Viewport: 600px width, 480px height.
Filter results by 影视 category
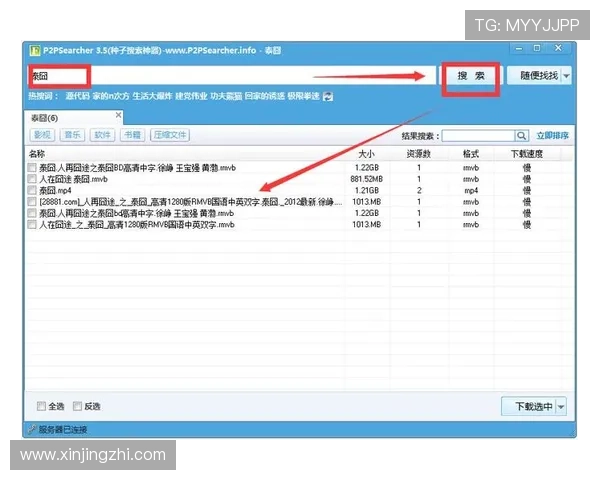42,135
